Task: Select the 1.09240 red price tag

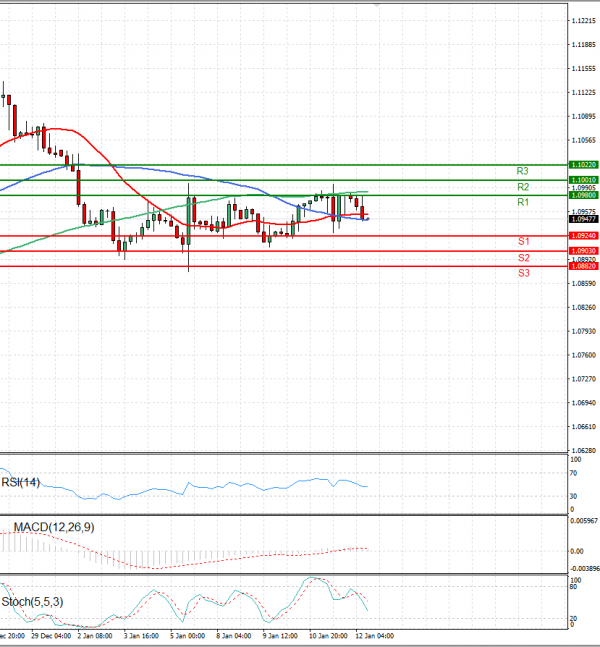Action: tap(583, 236)
